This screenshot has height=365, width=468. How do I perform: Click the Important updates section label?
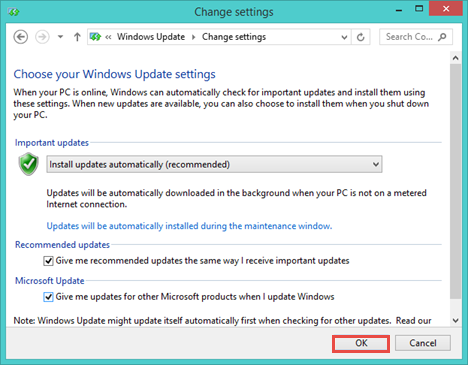coord(52,143)
